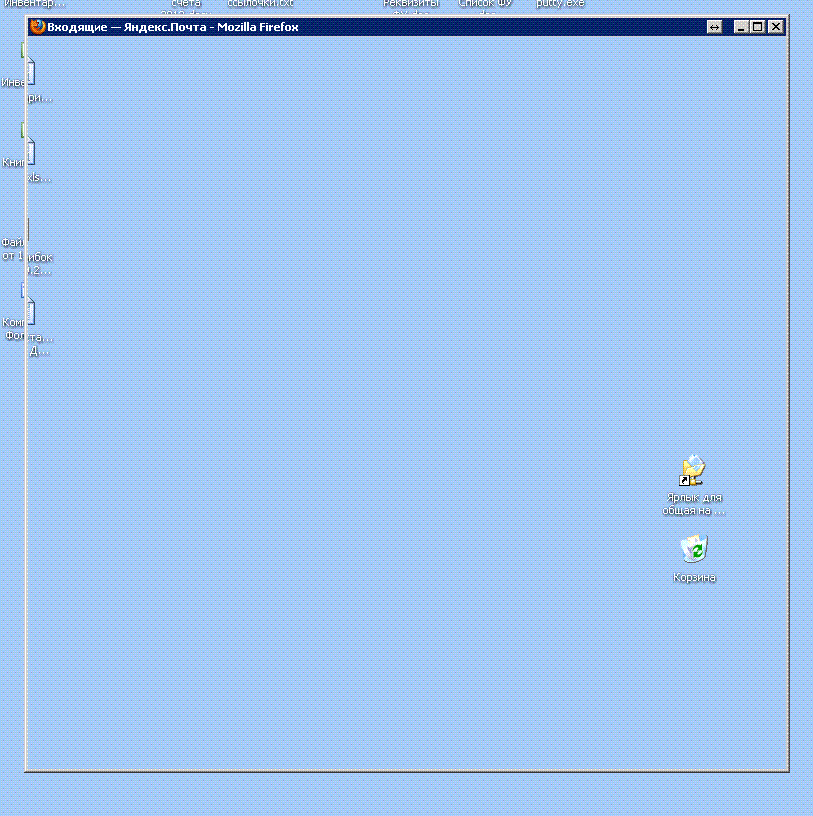The image size is (813, 816).
Task: Click the 'Входящие — Яндекс.Почта' window title text
Action: (173, 27)
